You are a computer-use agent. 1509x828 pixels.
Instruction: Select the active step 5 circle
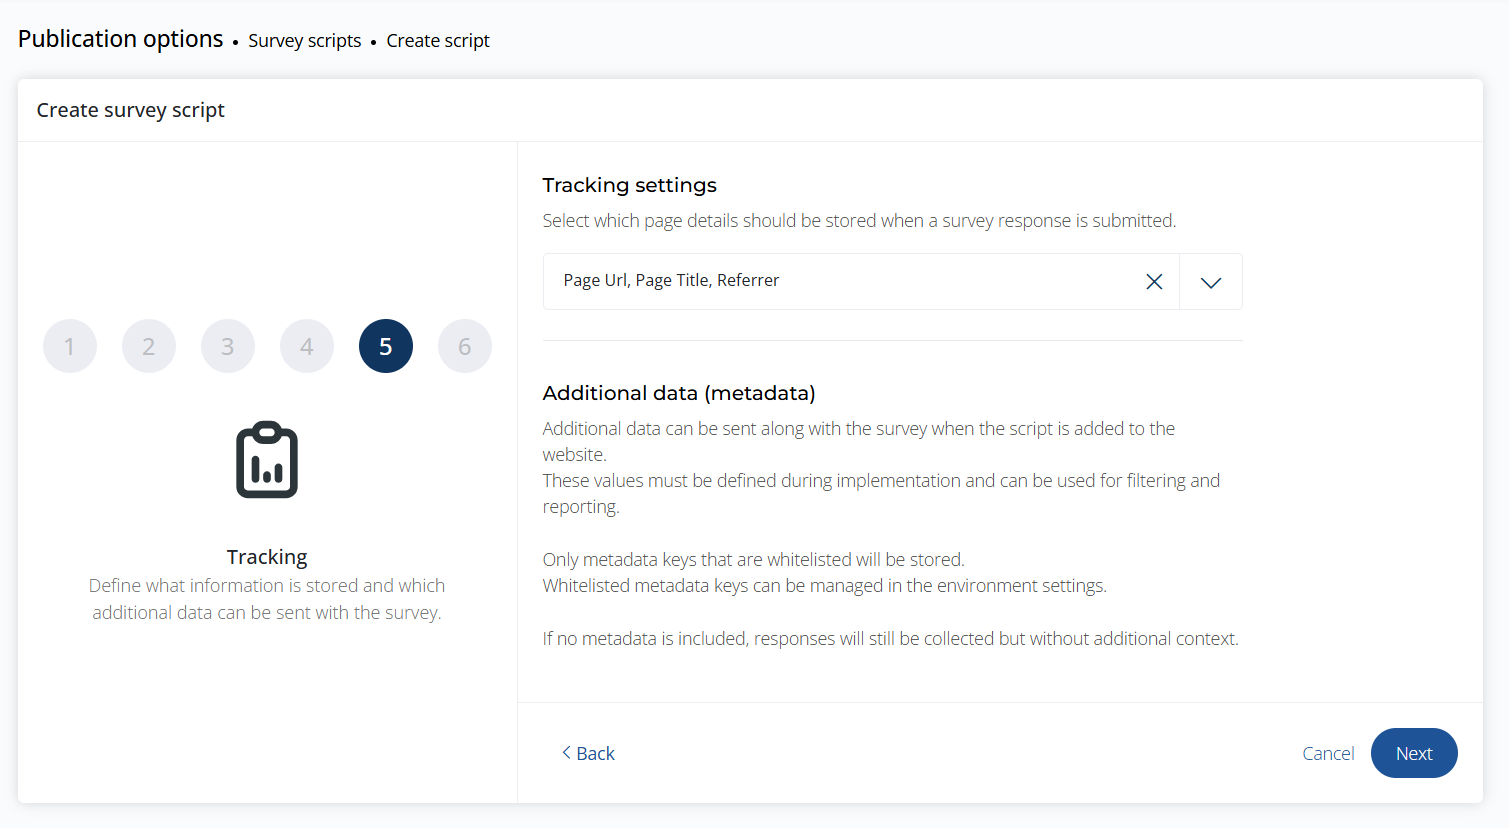386,346
